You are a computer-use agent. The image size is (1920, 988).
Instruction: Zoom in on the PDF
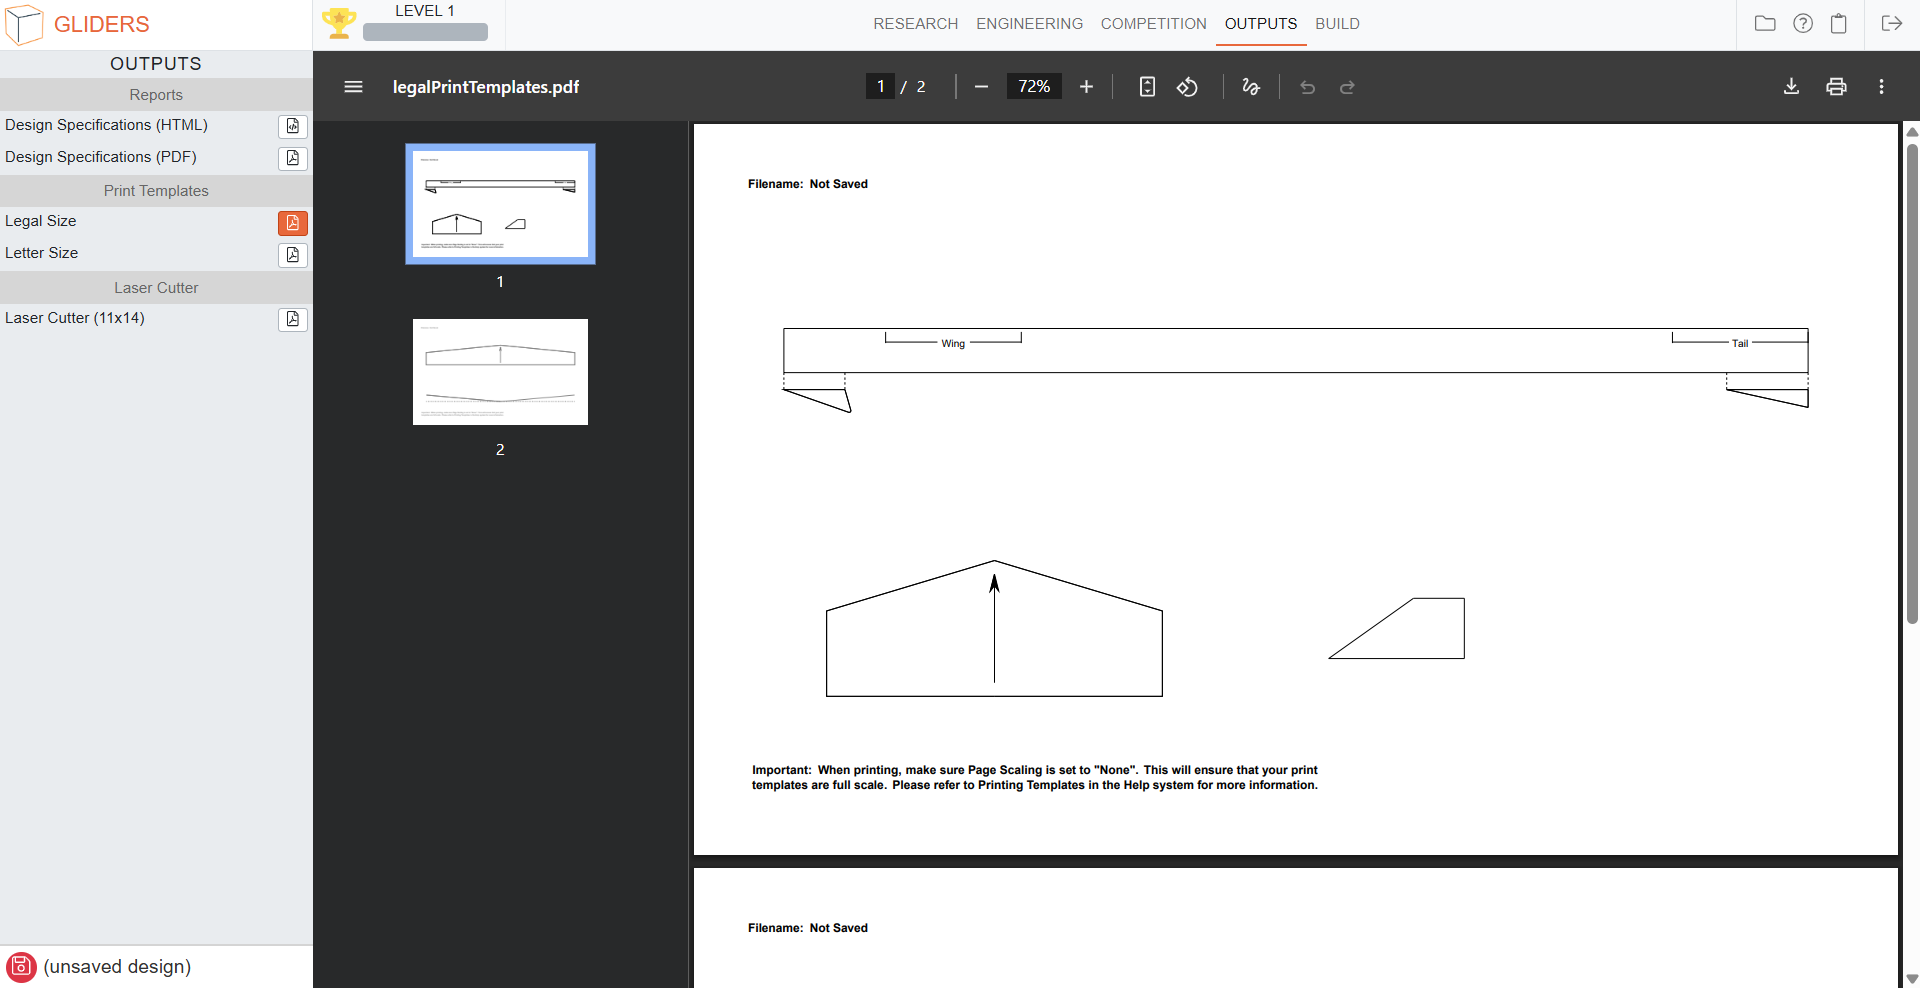point(1086,87)
